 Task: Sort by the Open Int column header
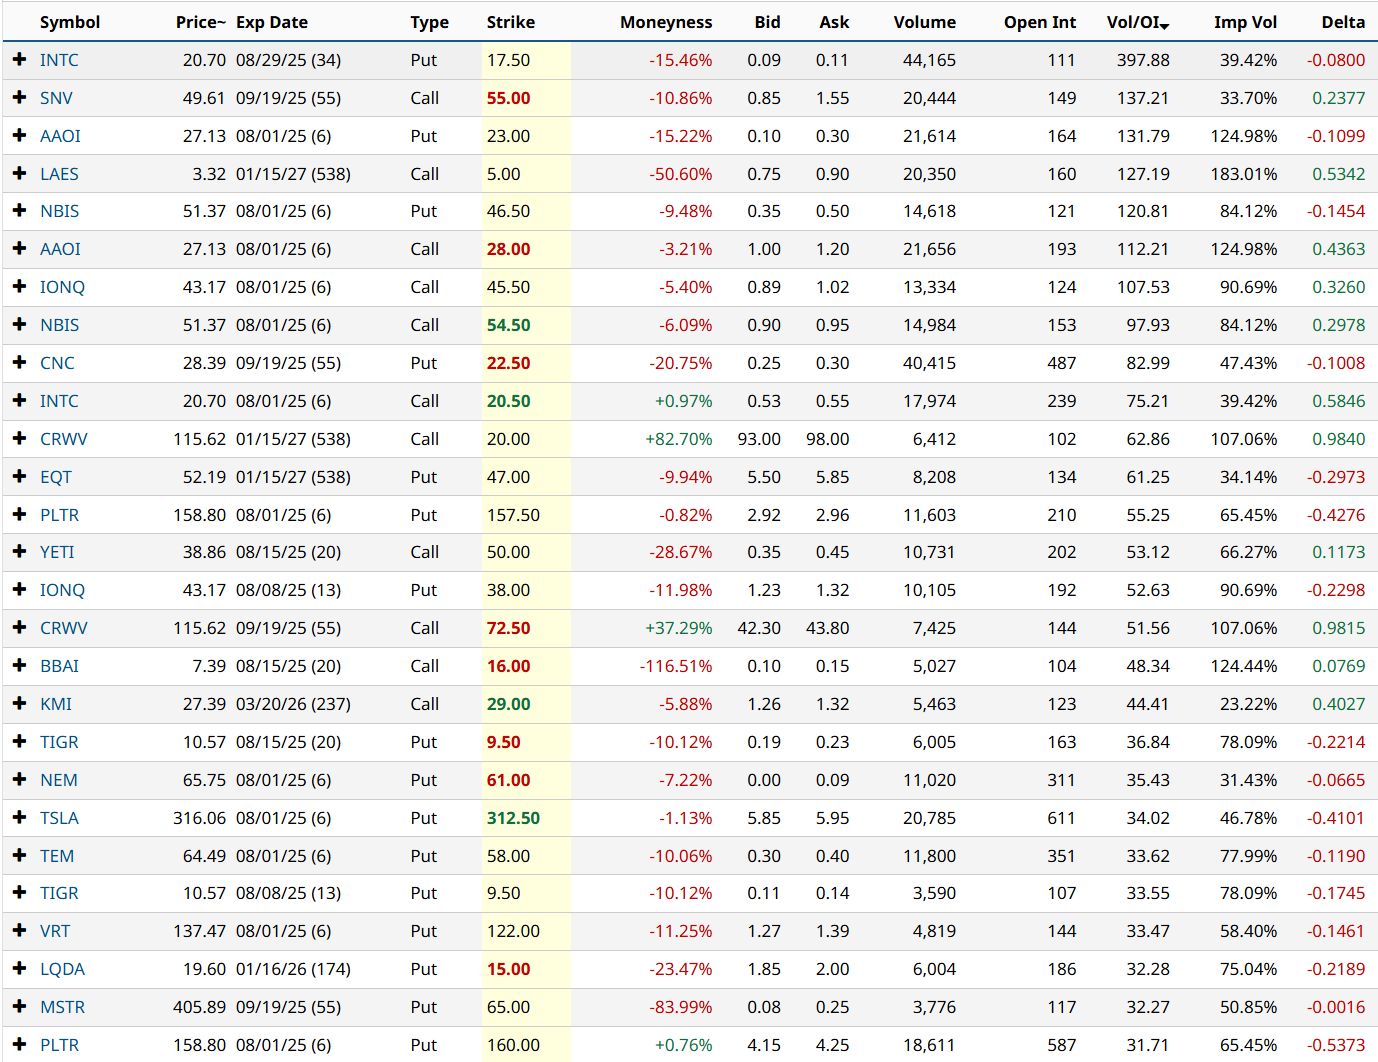1040,22
